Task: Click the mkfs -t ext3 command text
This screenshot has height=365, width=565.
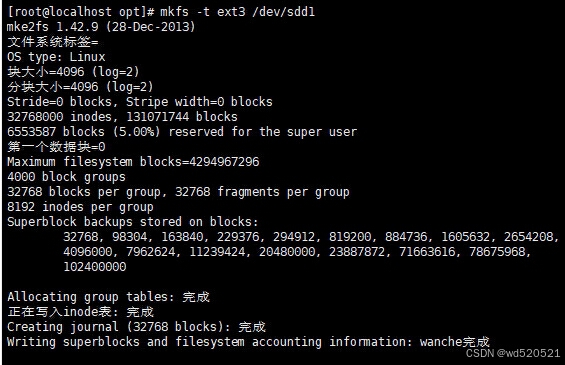Action: point(203,12)
